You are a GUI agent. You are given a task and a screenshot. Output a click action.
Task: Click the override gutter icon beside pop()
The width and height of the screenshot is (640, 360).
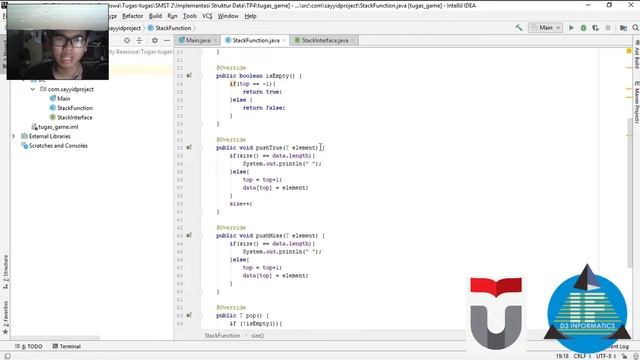point(189,315)
